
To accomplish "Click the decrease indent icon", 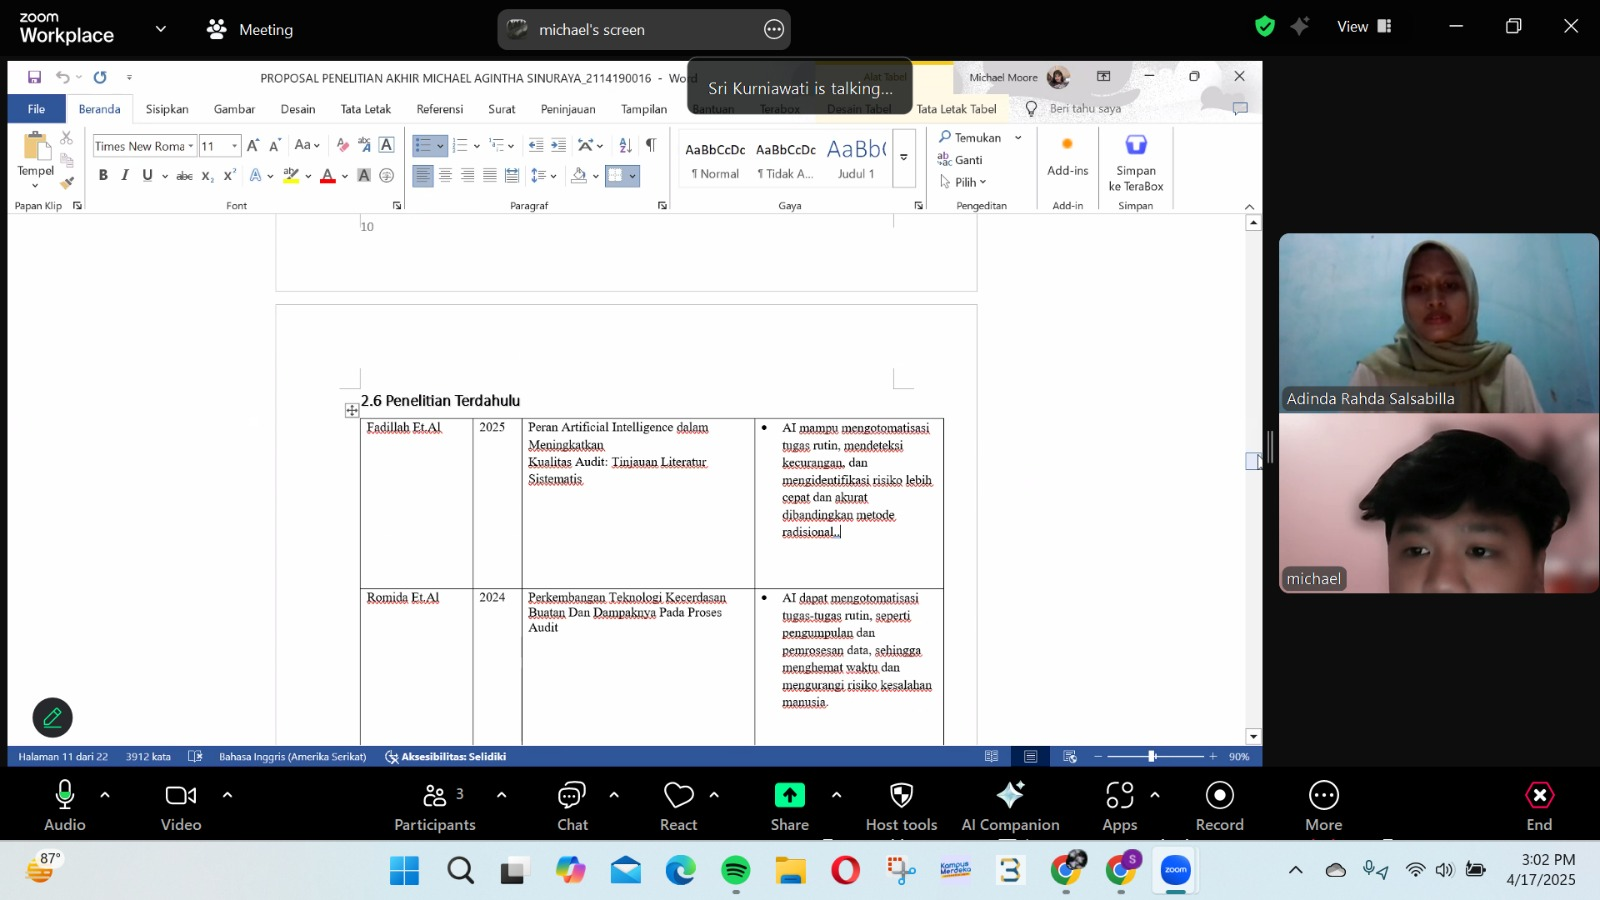I will tap(536, 145).
